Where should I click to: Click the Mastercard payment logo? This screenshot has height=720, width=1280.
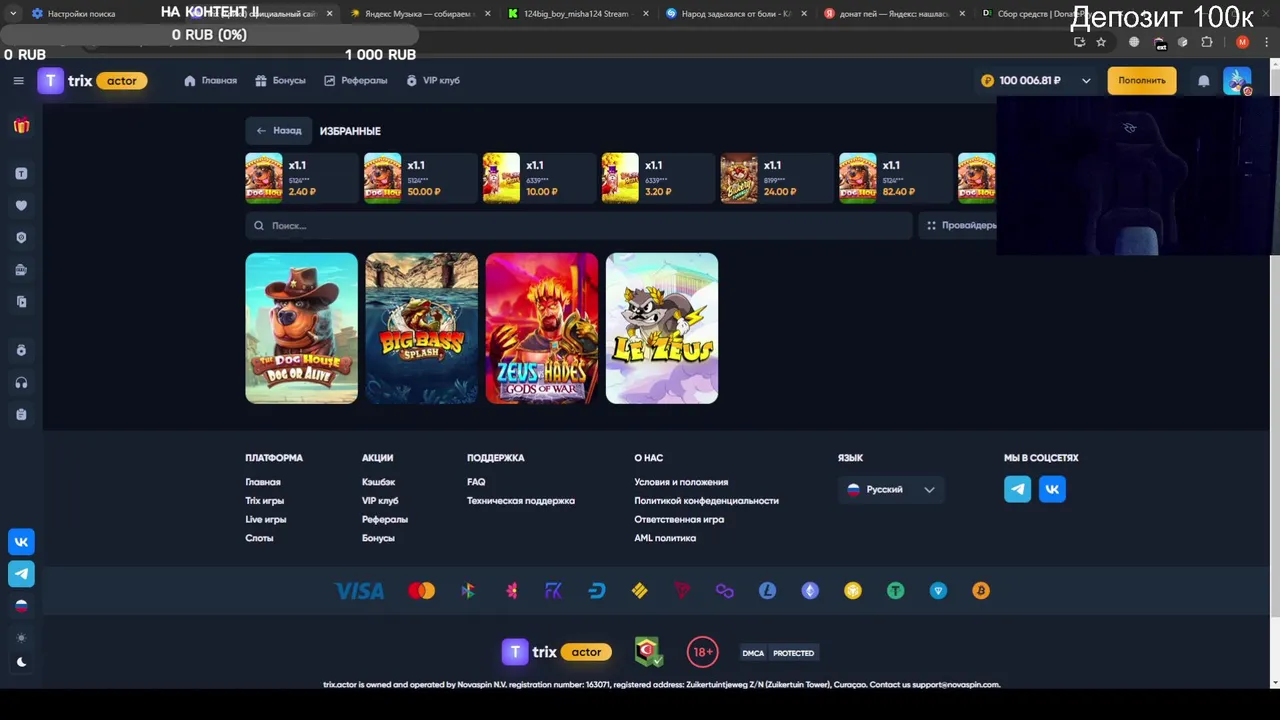click(x=422, y=591)
